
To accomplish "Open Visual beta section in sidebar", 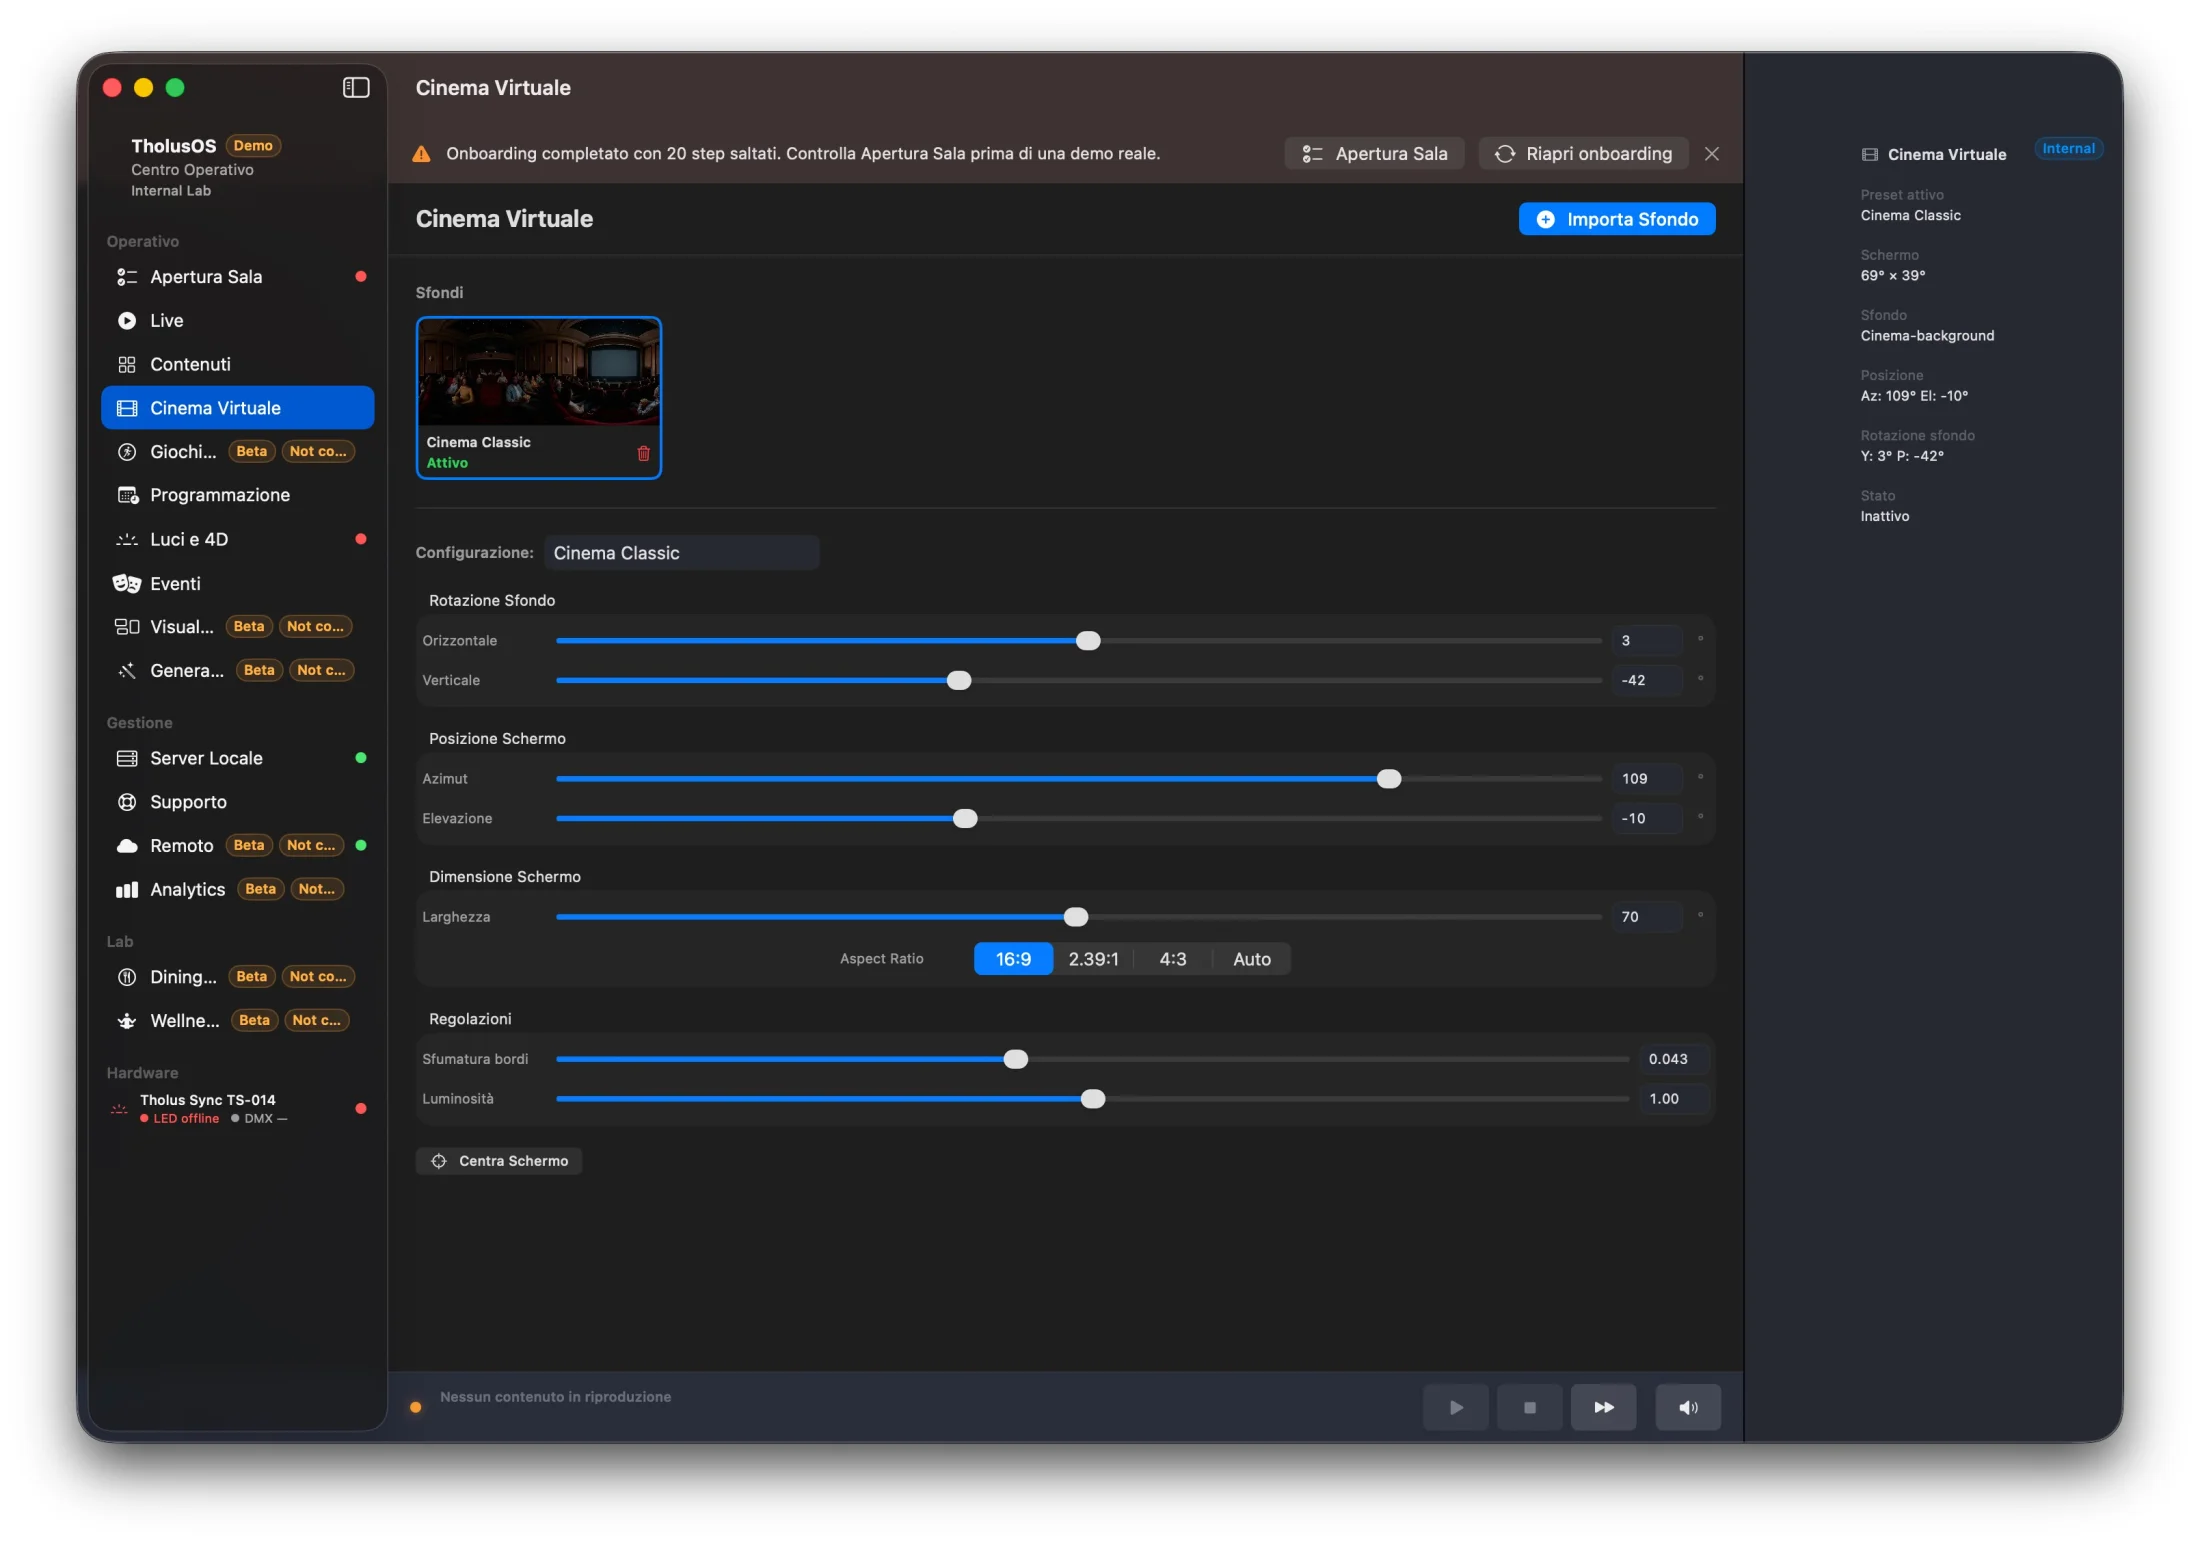I will coord(238,627).
